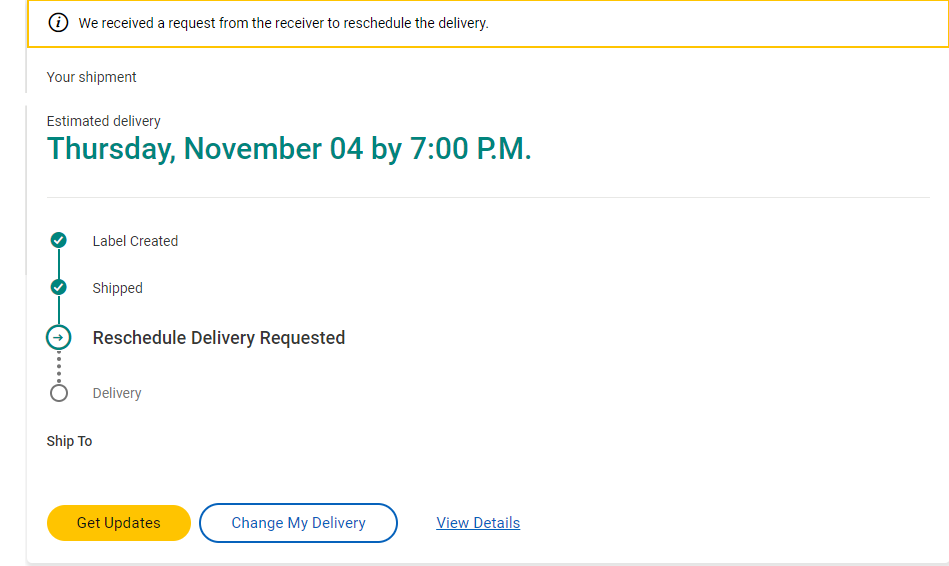The width and height of the screenshot is (949, 566).
Task: Click the dotted progress line before Delivery
Action: (x=59, y=367)
